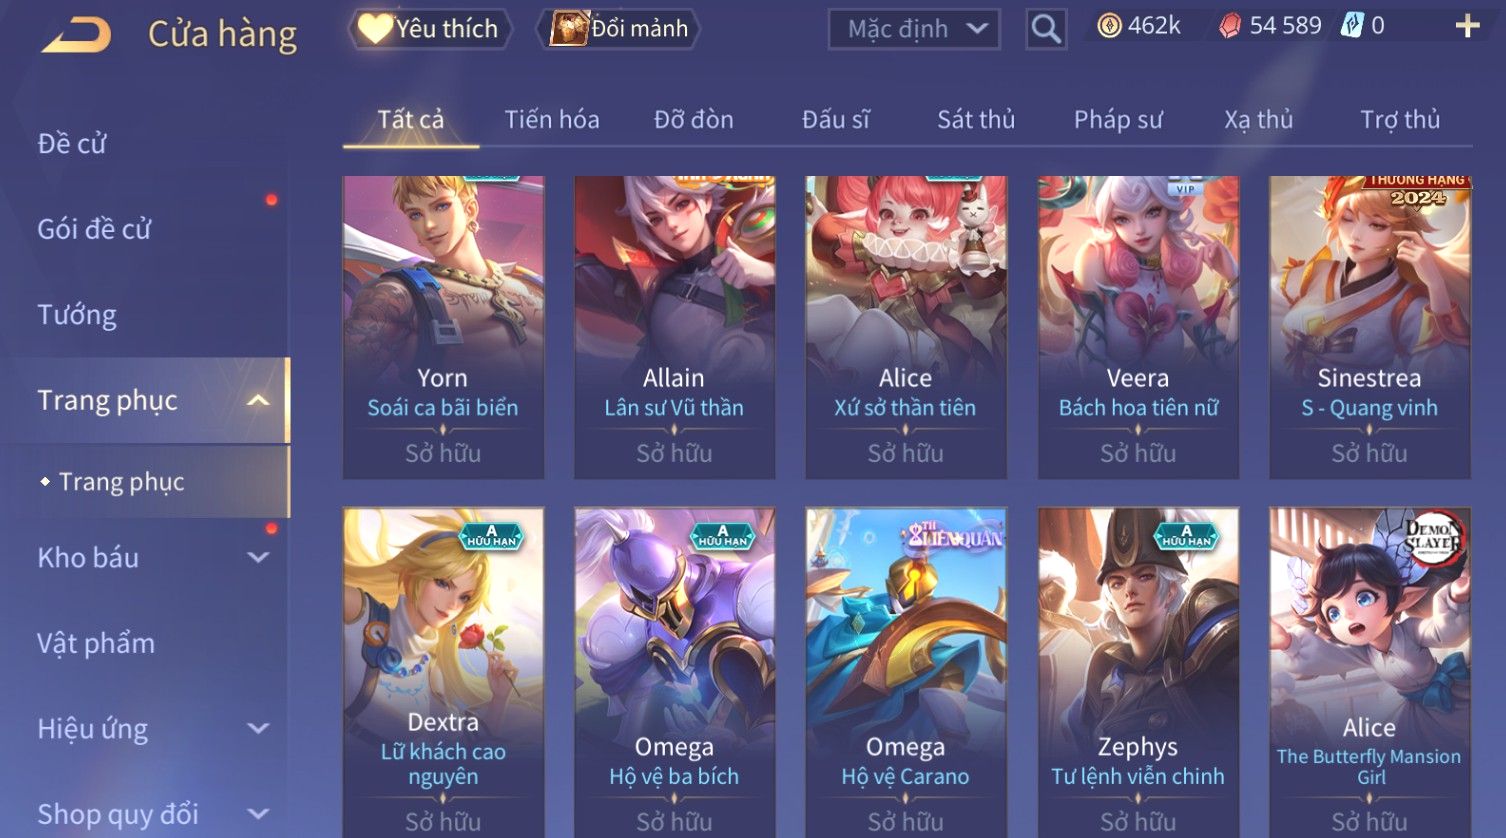The height and width of the screenshot is (838, 1506).
Task: Expand the Hiệu ứng sidebar section
Action: (x=258, y=729)
